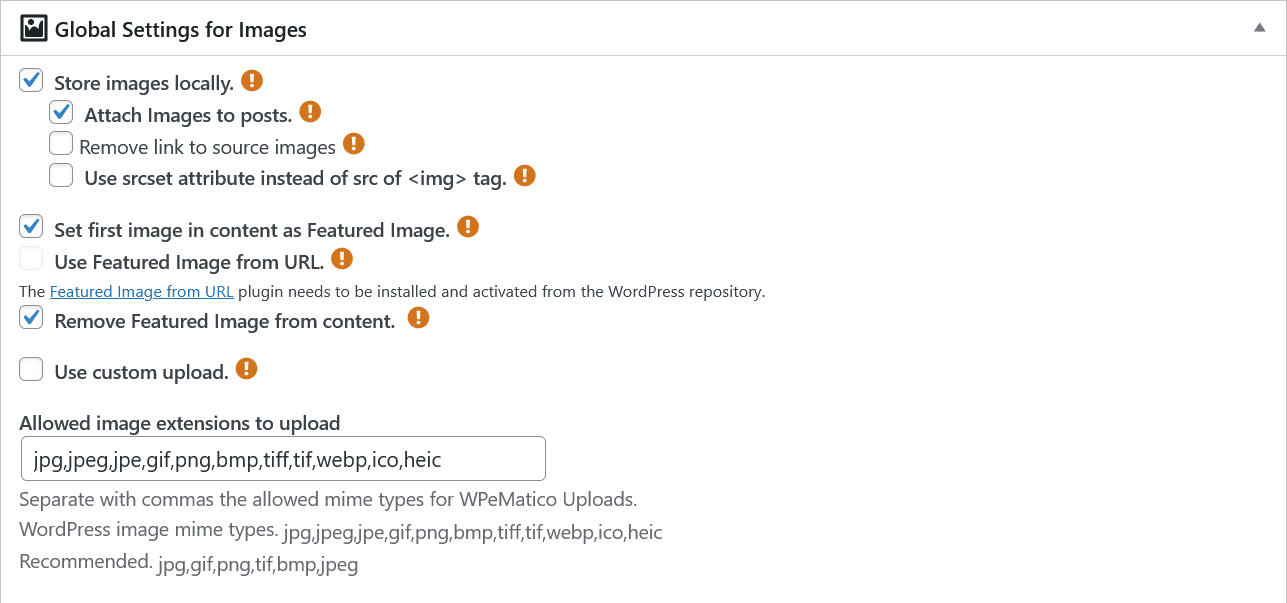Uncheck Set first image in content as Featured Image
The height and width of the screenshot is (603, 1287).
[x=32, y=227]
